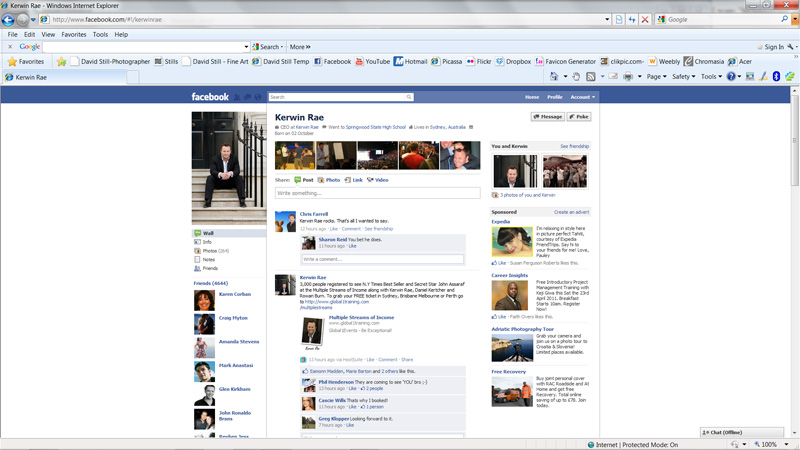Open the Flickr bookmark
This screenshot has width=800, height=450.
click(x=479, y=61)
